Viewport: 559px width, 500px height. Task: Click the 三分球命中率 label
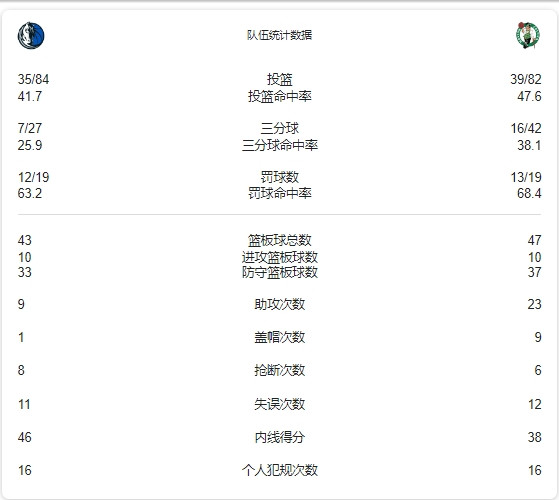[x=280, y=145]
